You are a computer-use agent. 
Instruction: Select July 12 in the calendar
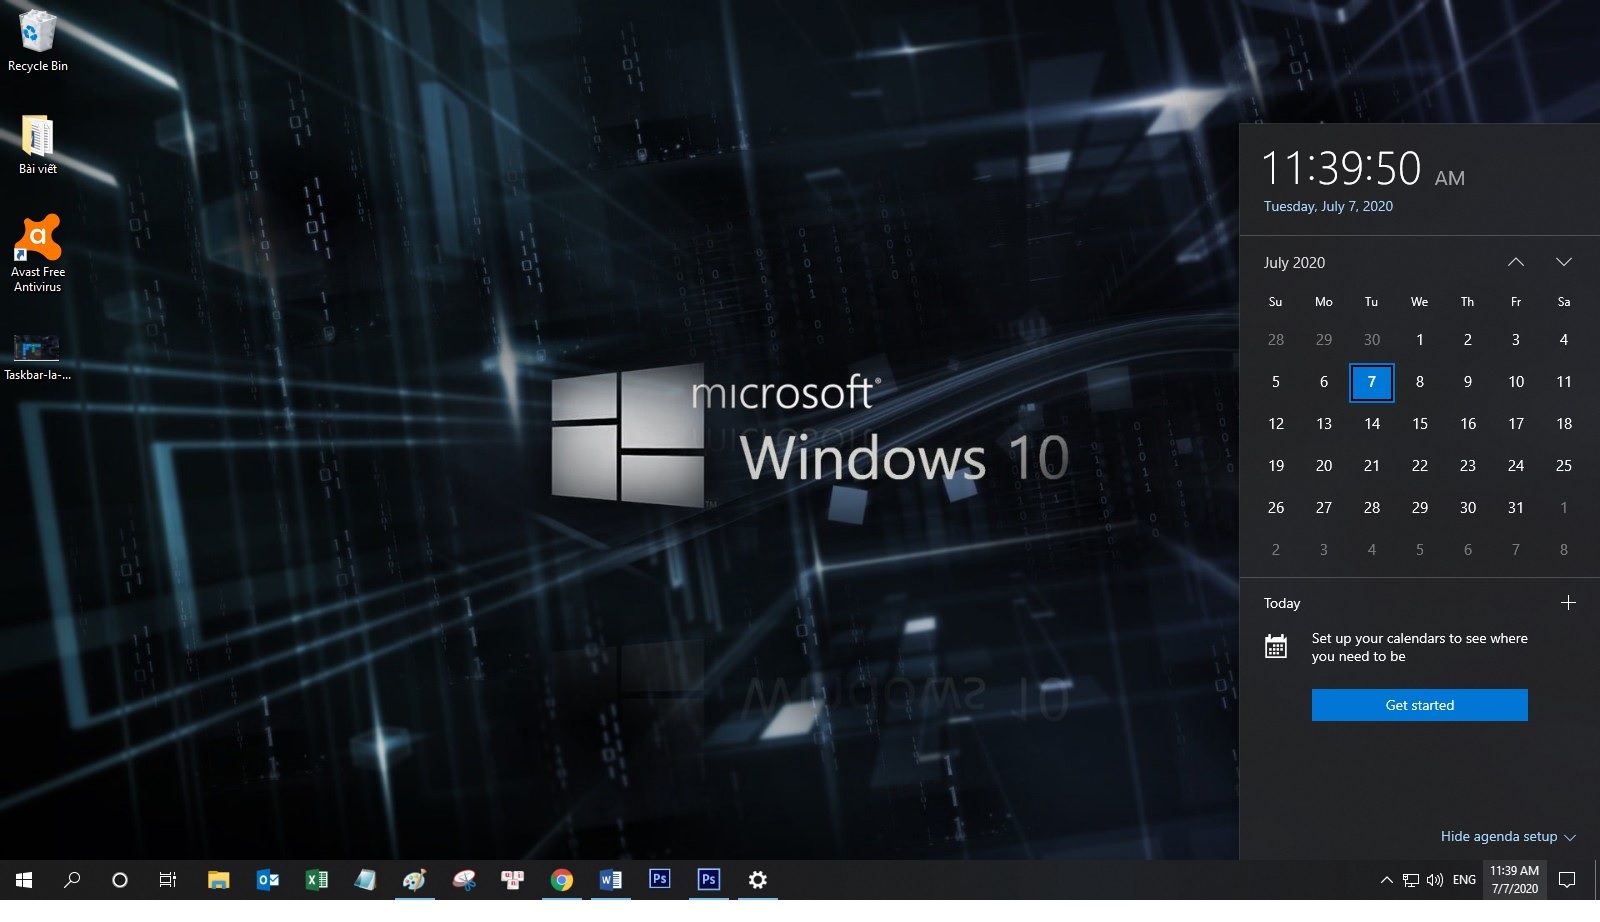point(1276,424)
